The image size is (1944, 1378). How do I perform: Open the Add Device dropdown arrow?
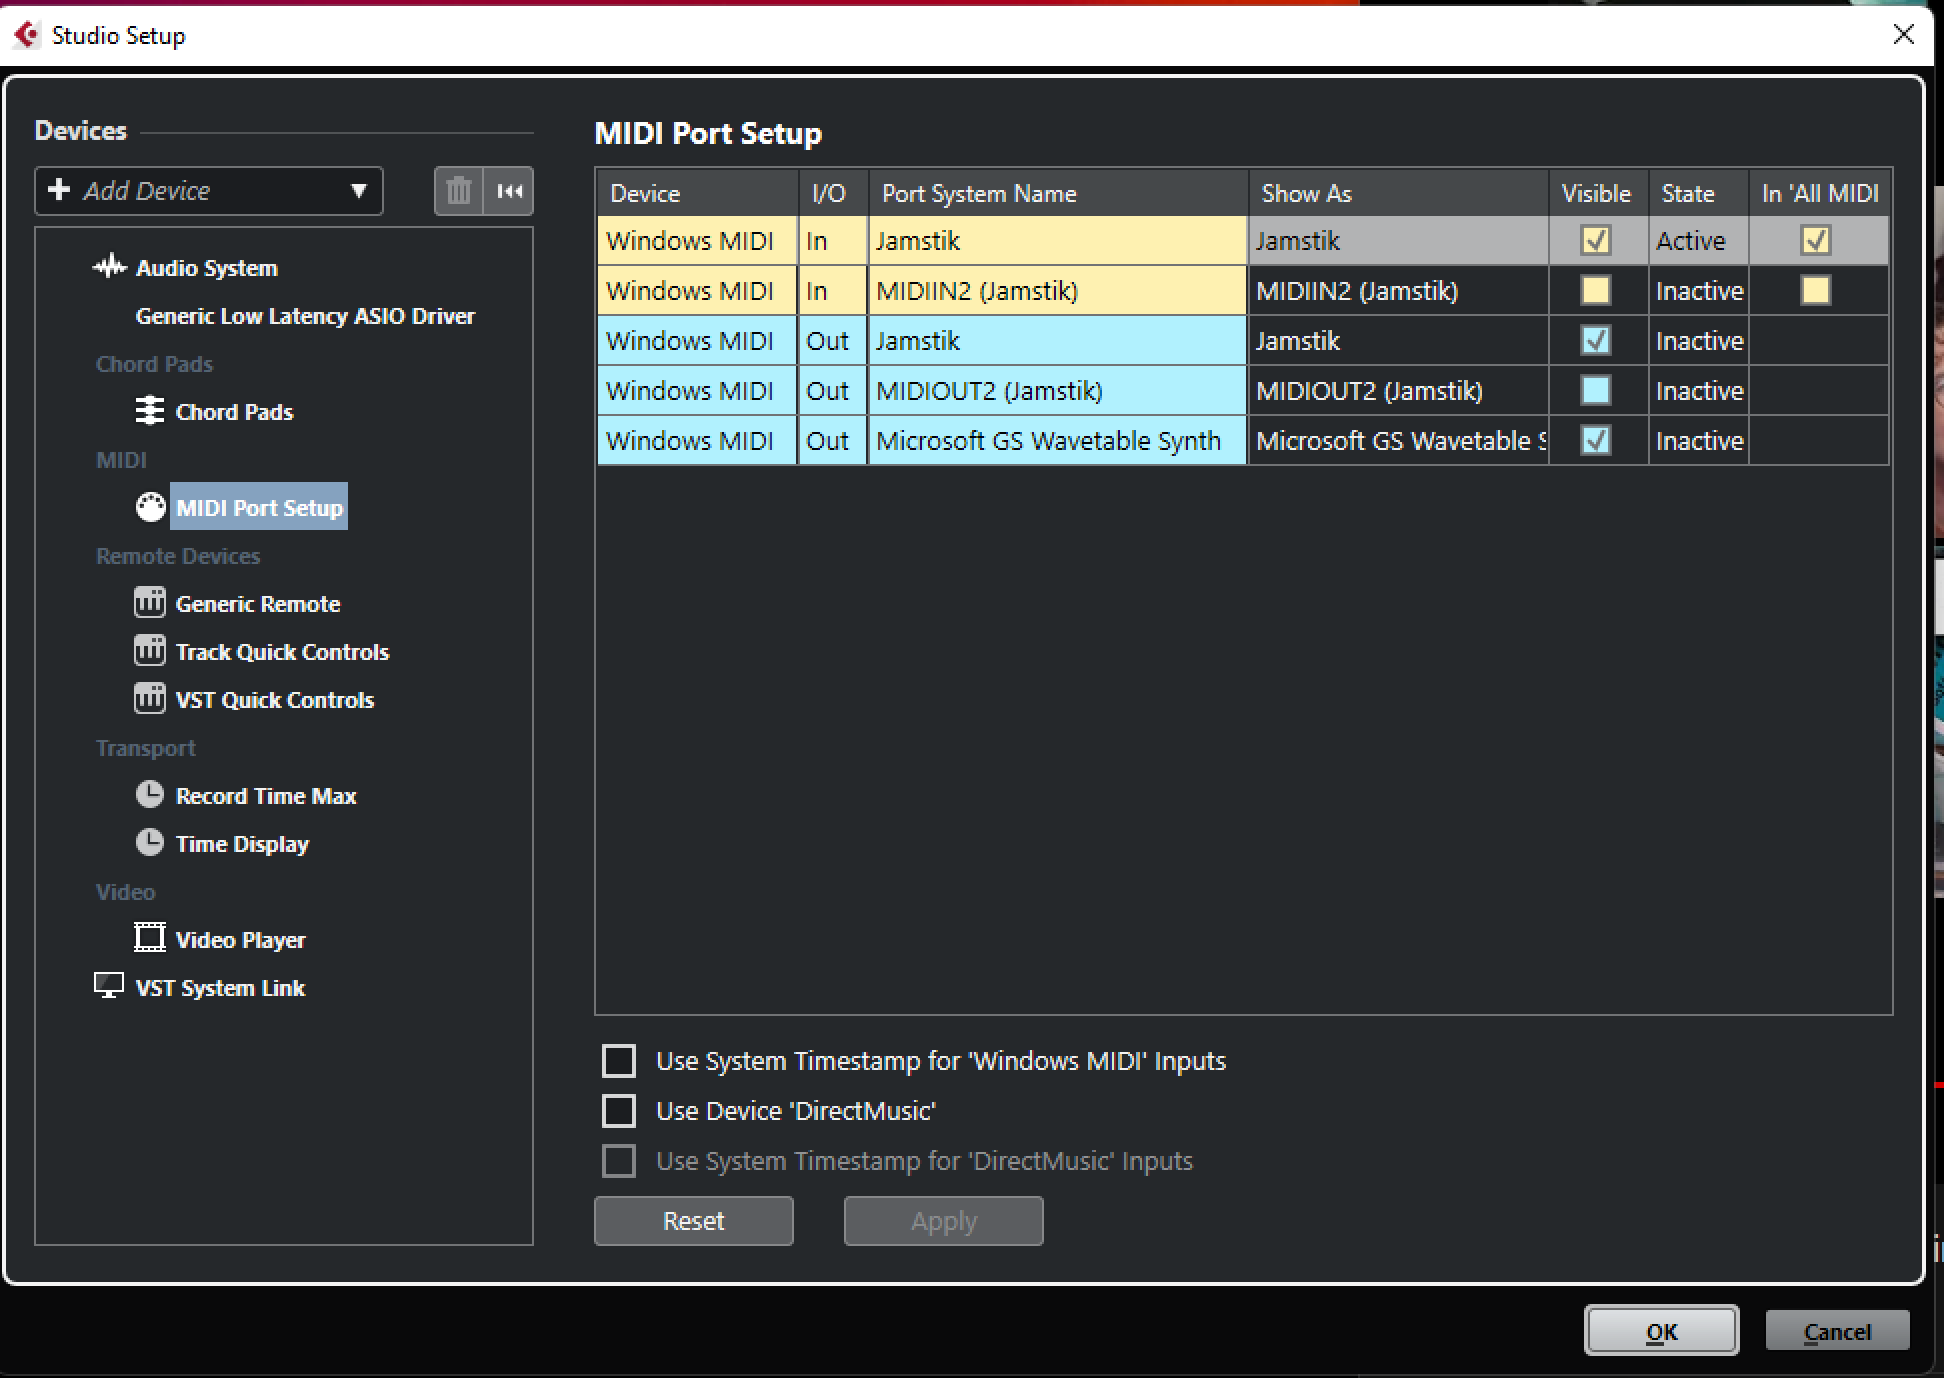tap(359, 191)
